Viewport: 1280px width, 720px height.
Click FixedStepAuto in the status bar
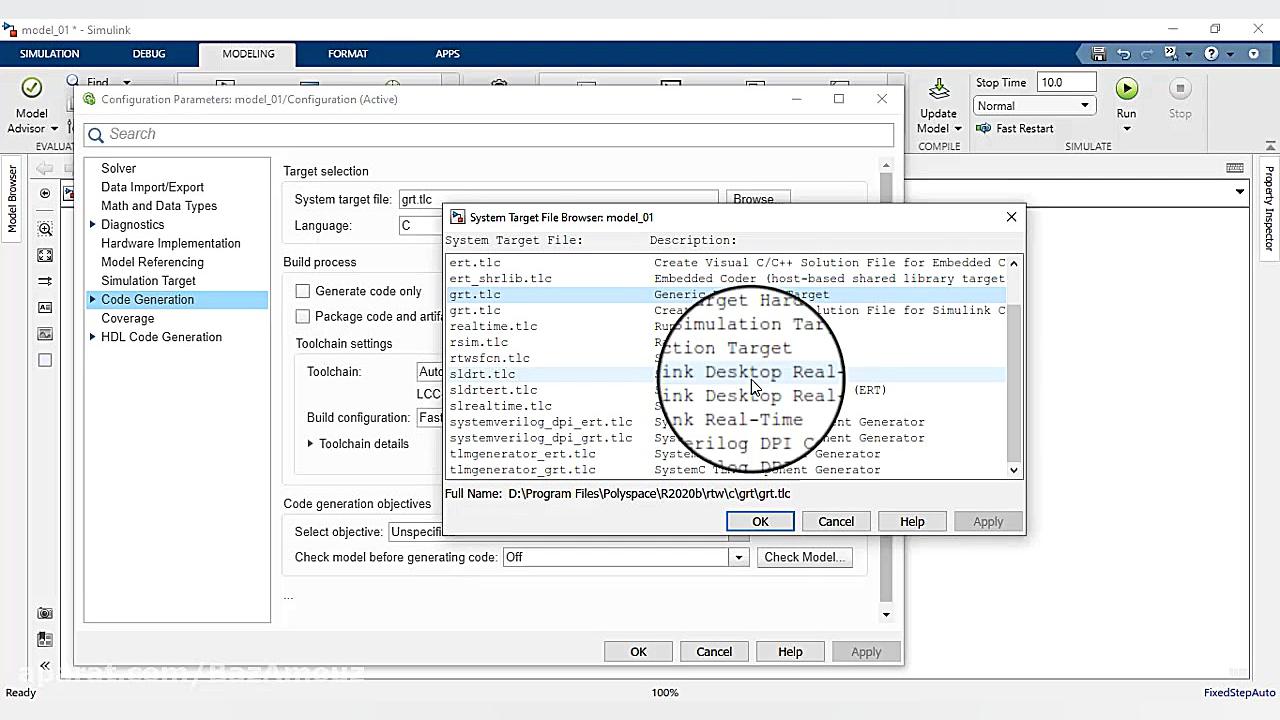click(1240, 693)
